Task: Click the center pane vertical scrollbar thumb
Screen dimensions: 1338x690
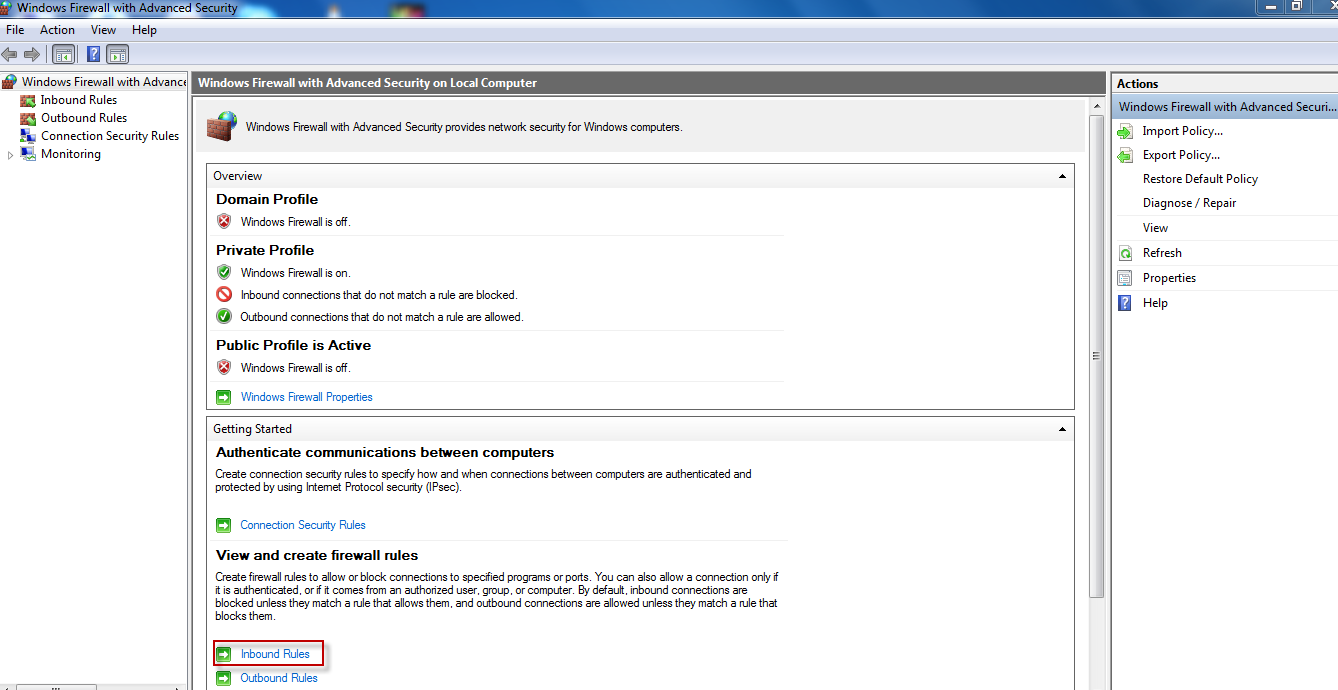Action: pyautogui.click(x=1096, y=356)
